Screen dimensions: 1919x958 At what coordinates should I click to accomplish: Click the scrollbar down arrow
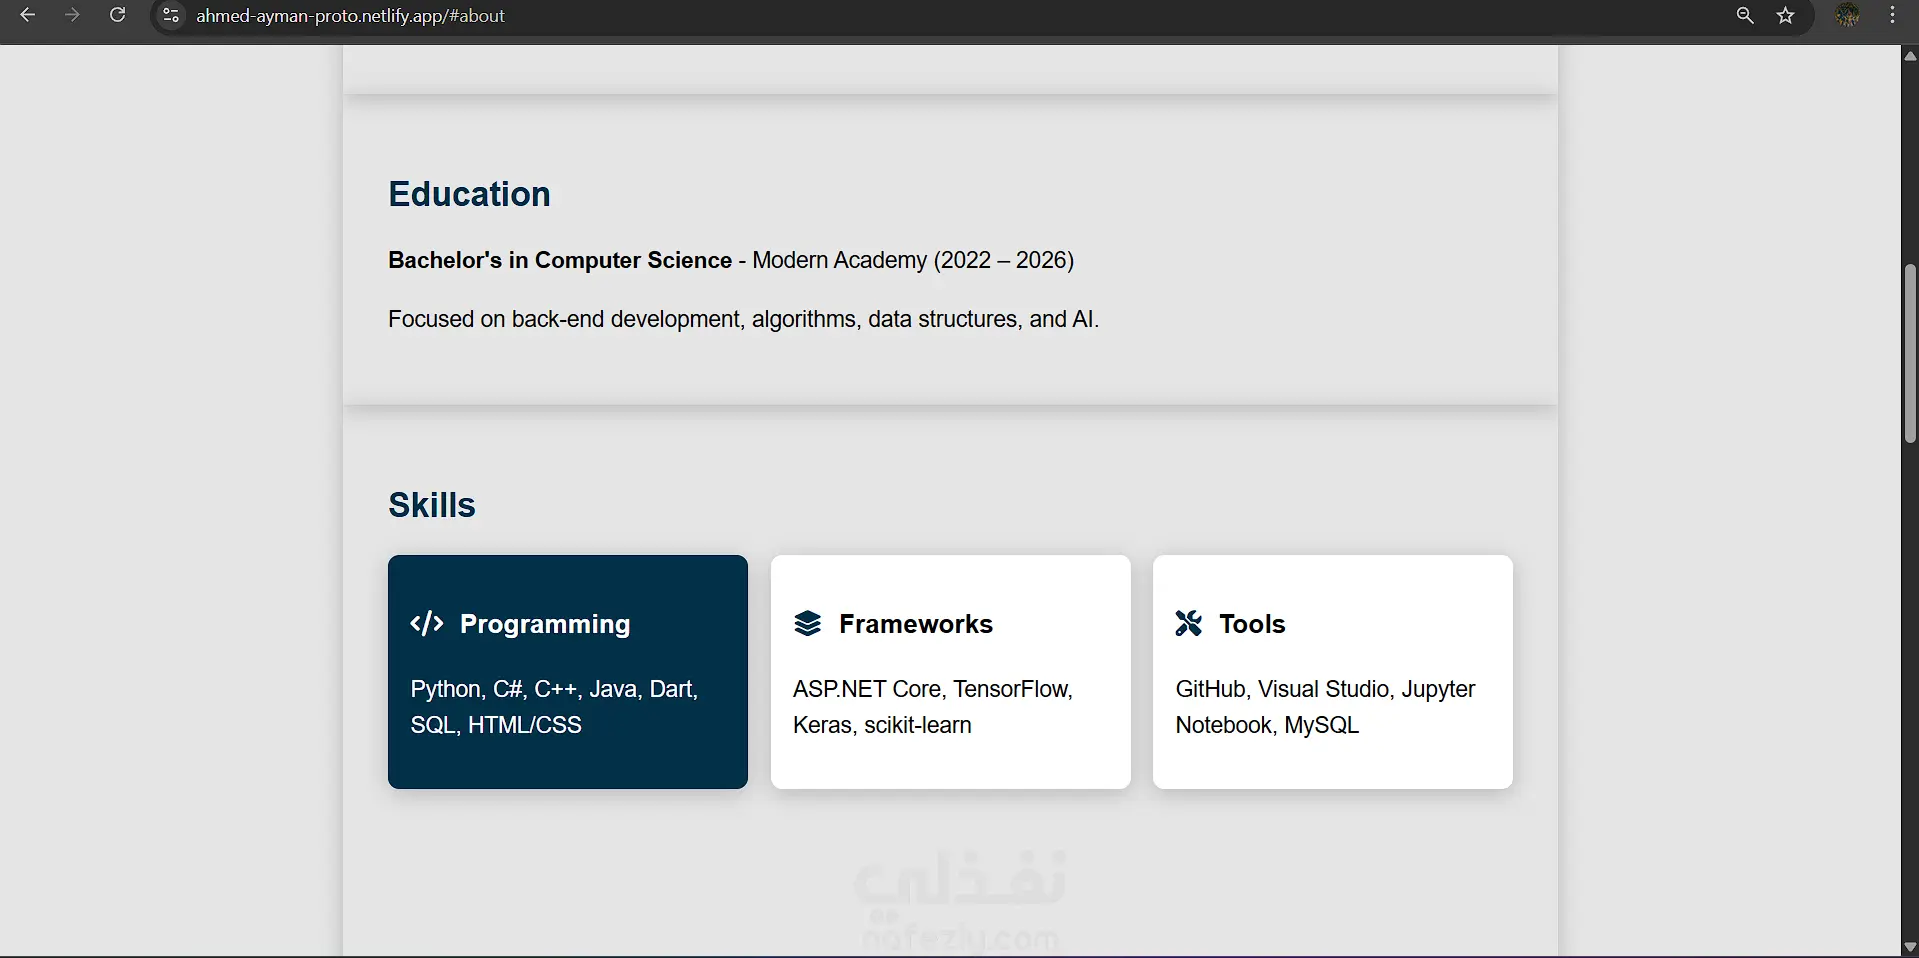(x=1910, y=946)
